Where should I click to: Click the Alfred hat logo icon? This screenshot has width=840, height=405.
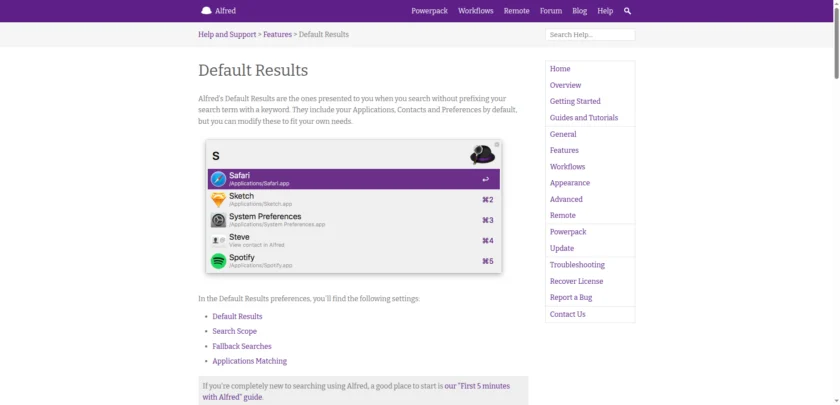(x=206, y=11)
